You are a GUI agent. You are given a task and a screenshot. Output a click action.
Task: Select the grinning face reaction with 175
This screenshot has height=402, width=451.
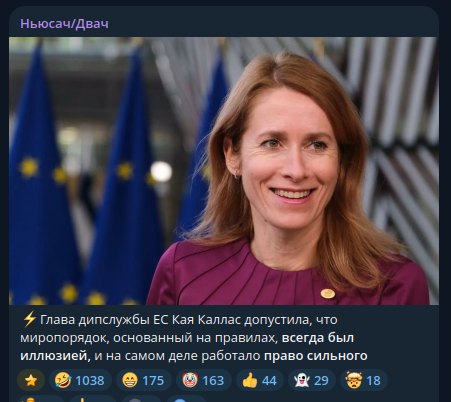144,380
